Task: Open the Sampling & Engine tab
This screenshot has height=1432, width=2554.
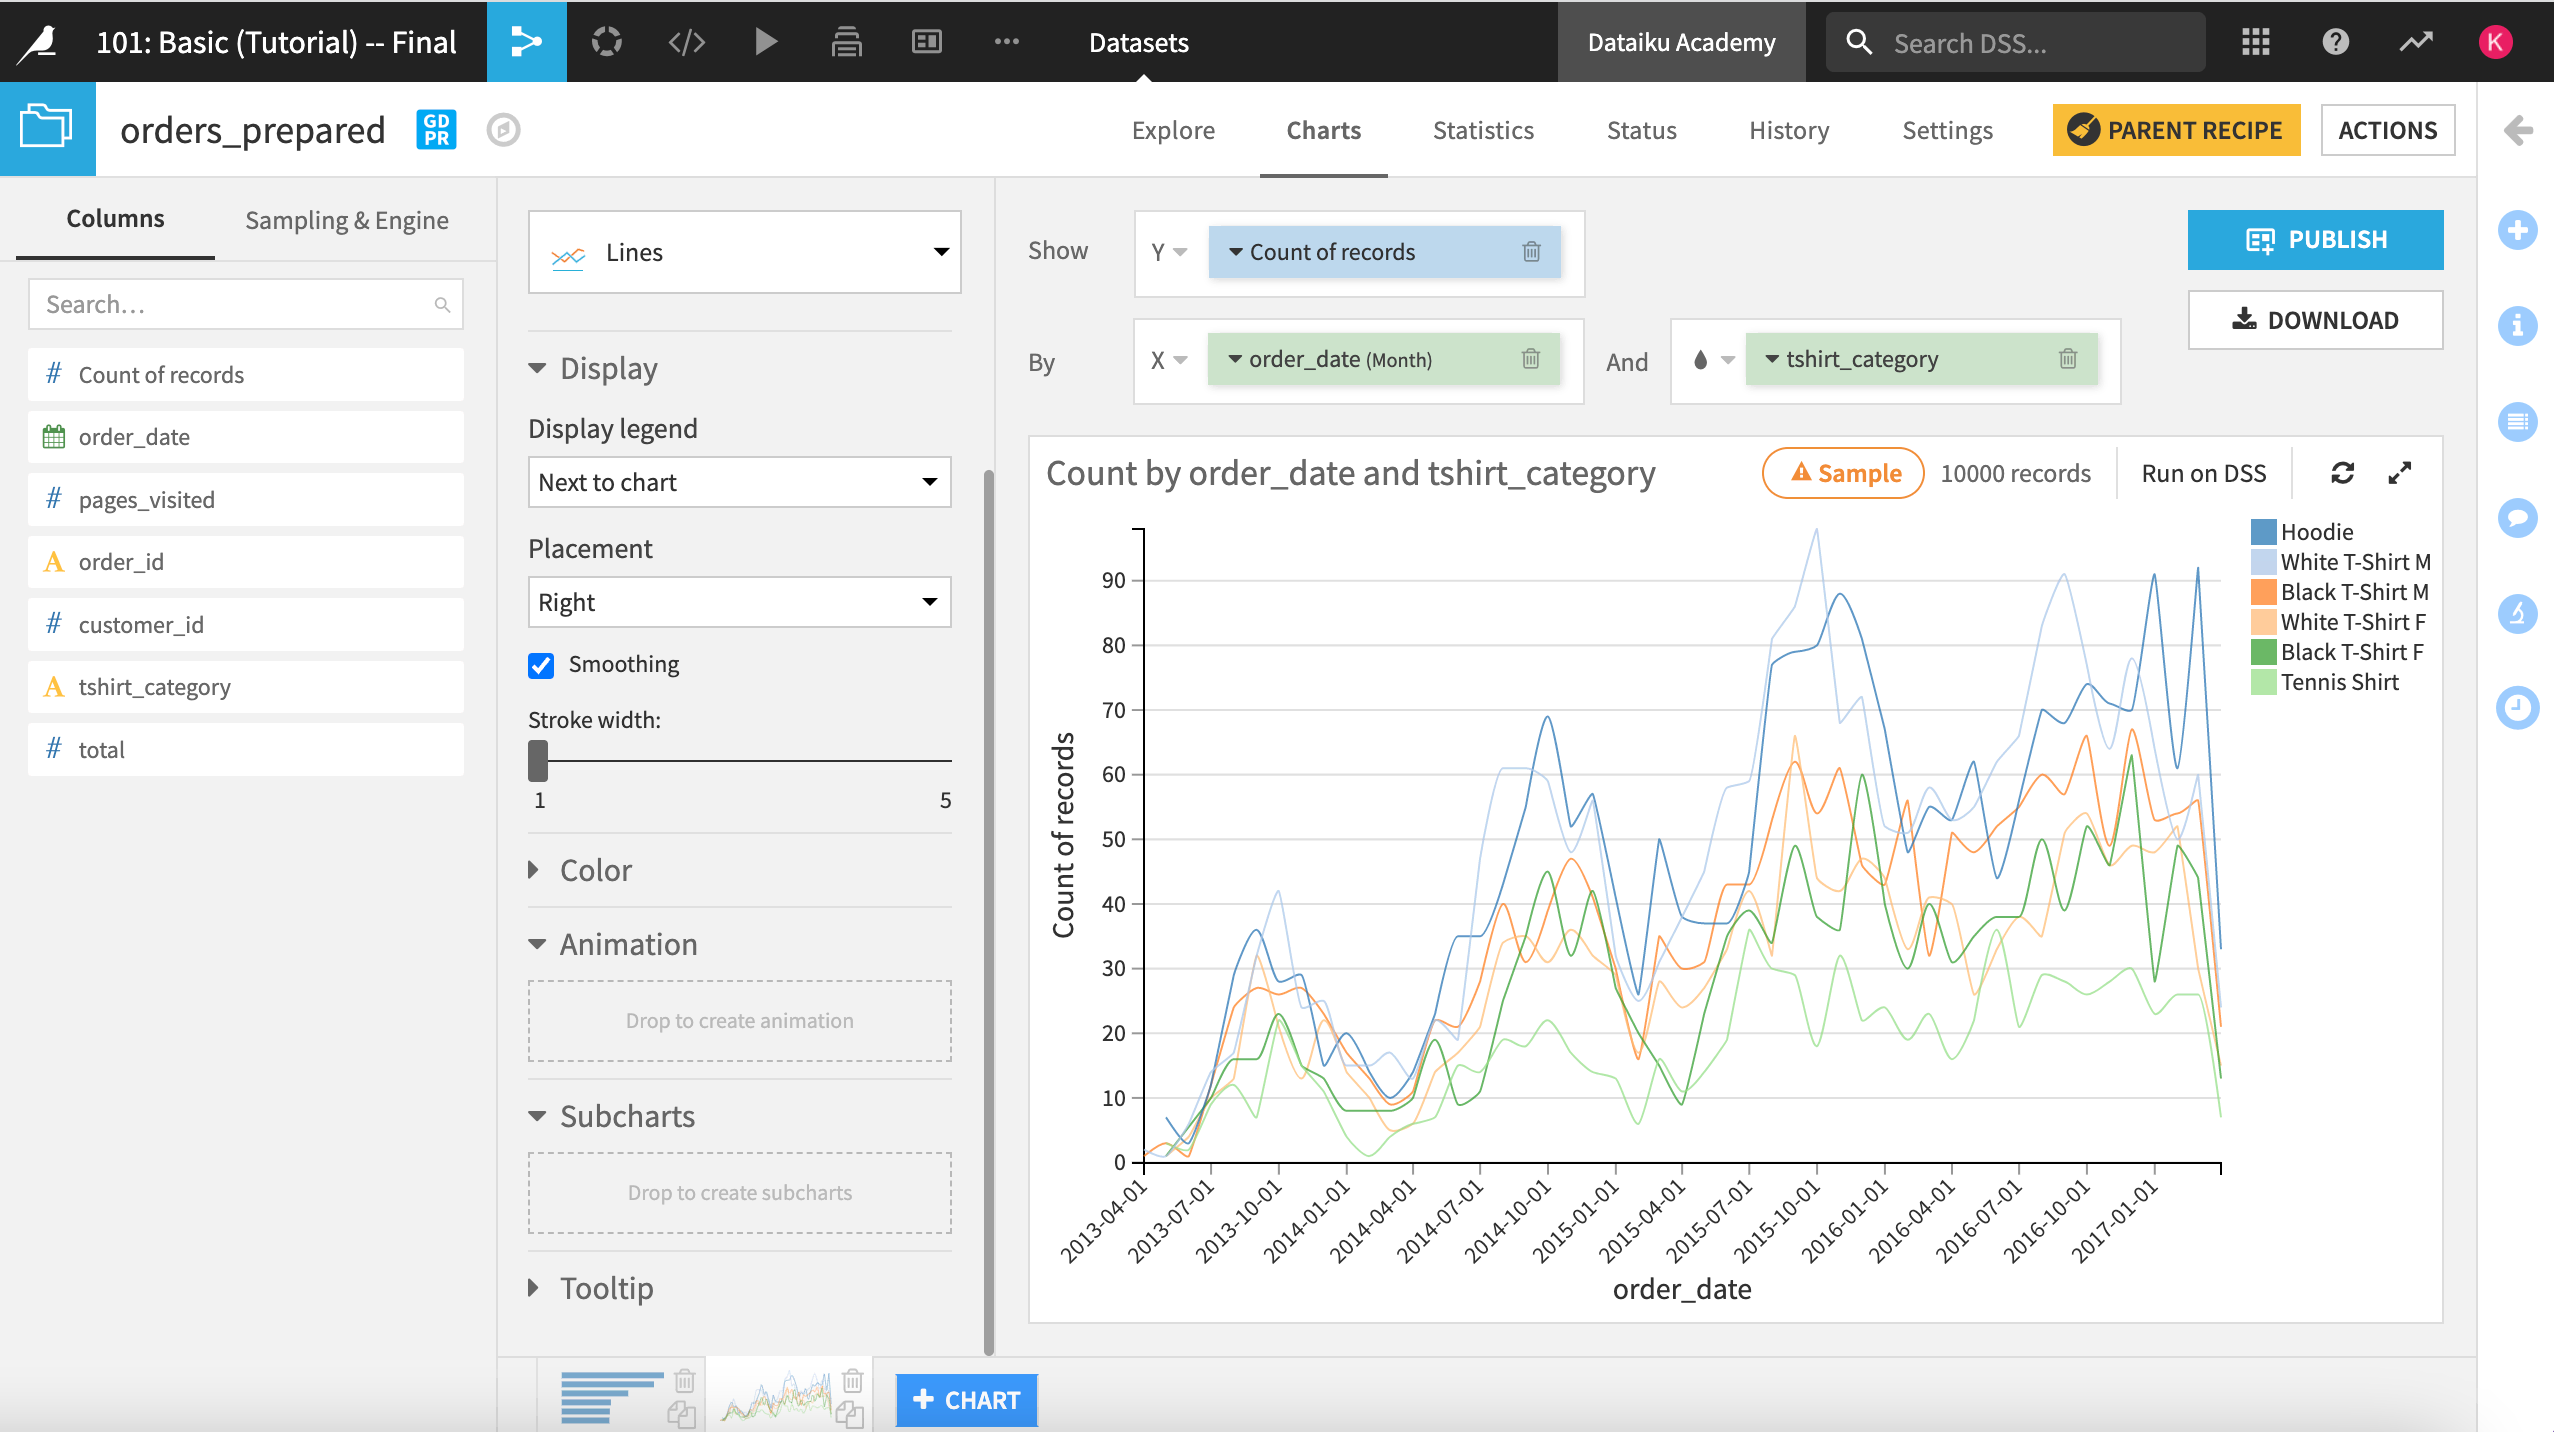Action: [x=346, y=220]
